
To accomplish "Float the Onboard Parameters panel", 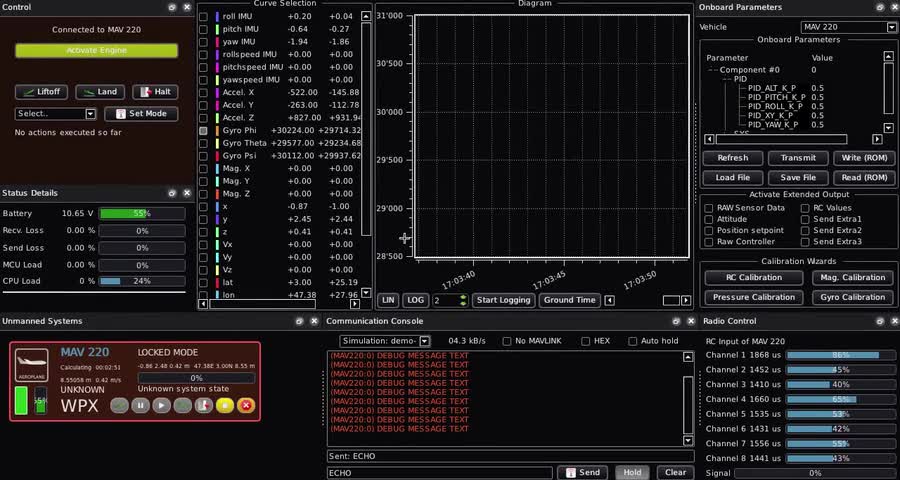I will [880, 7].
